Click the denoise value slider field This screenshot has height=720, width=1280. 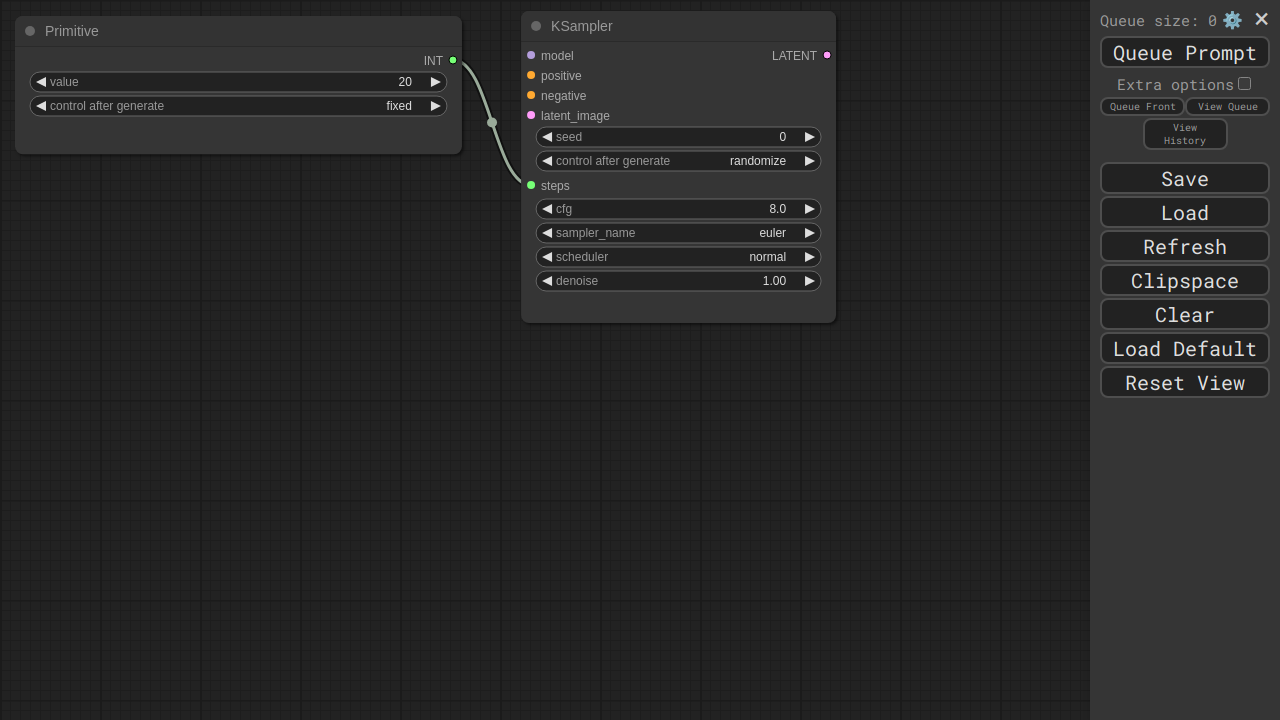[x=678, y=281]
